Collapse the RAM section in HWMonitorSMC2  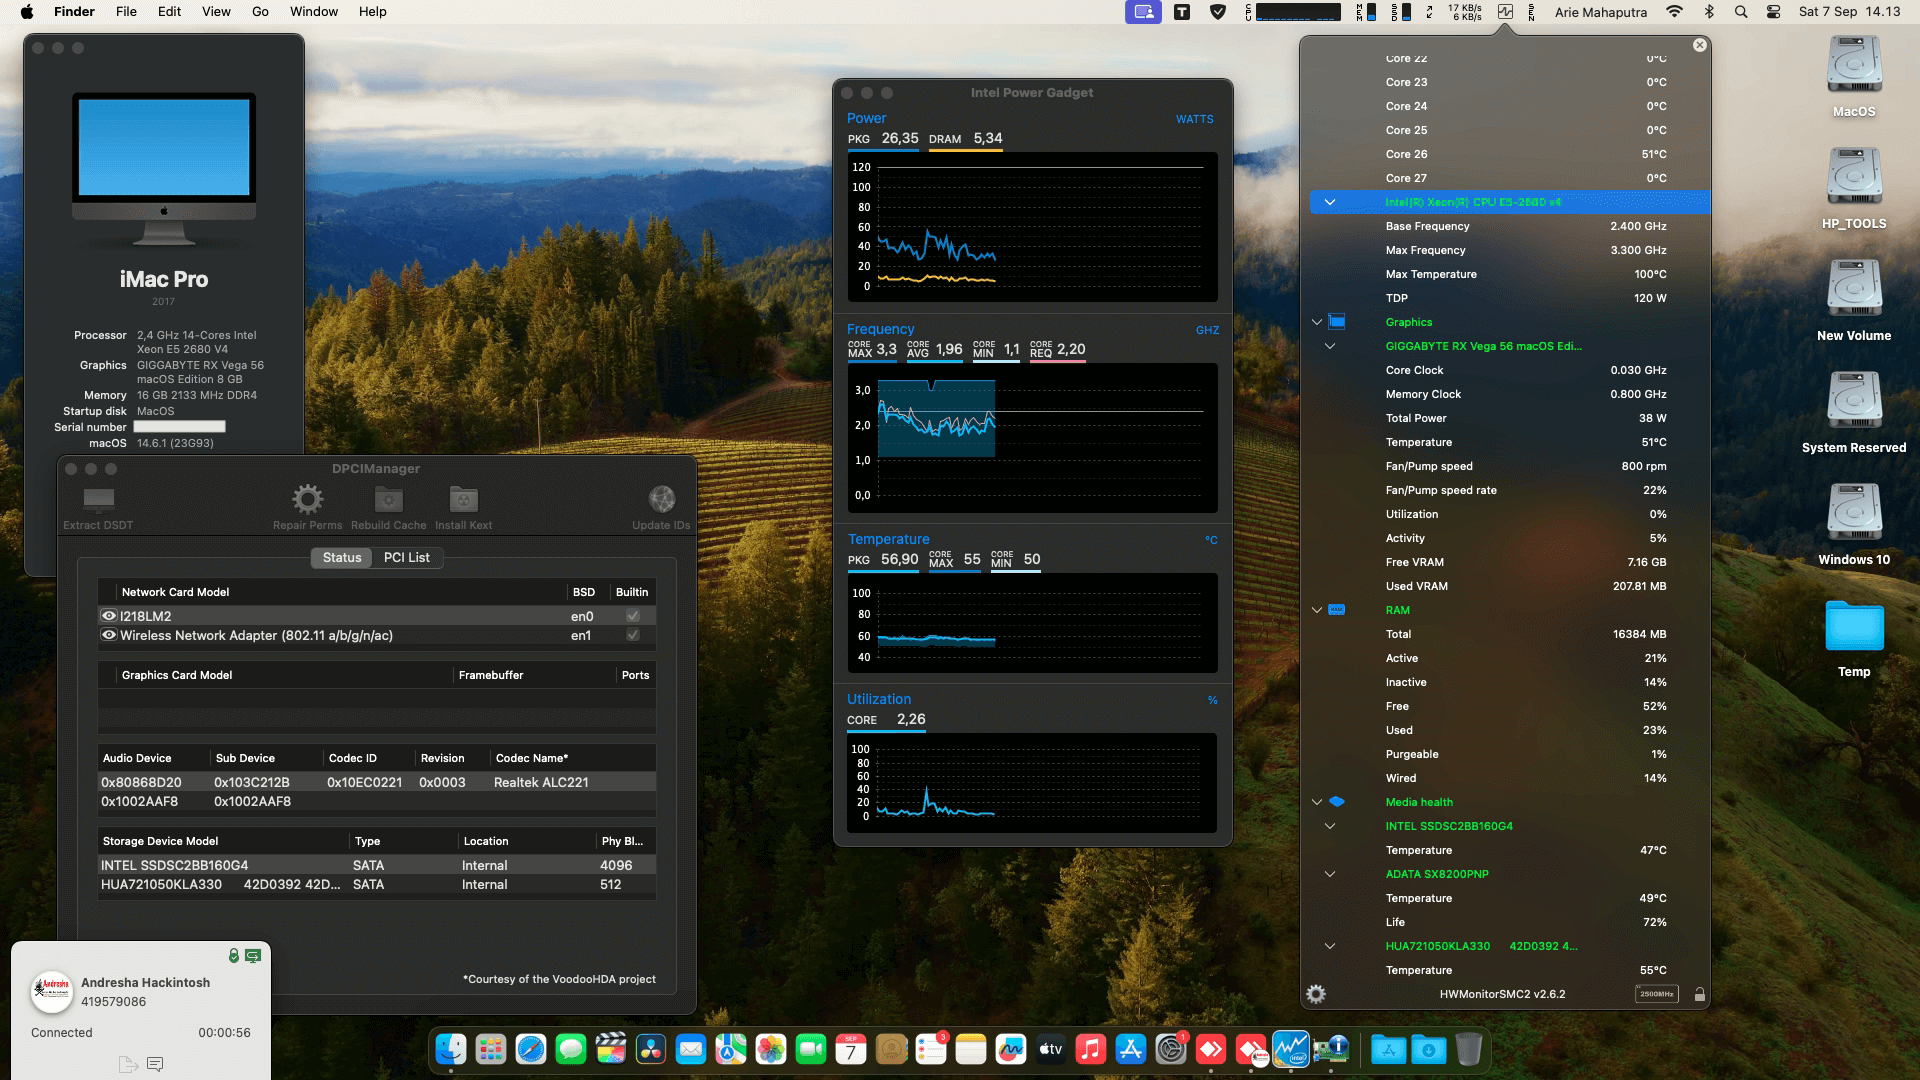(1316, 609)
